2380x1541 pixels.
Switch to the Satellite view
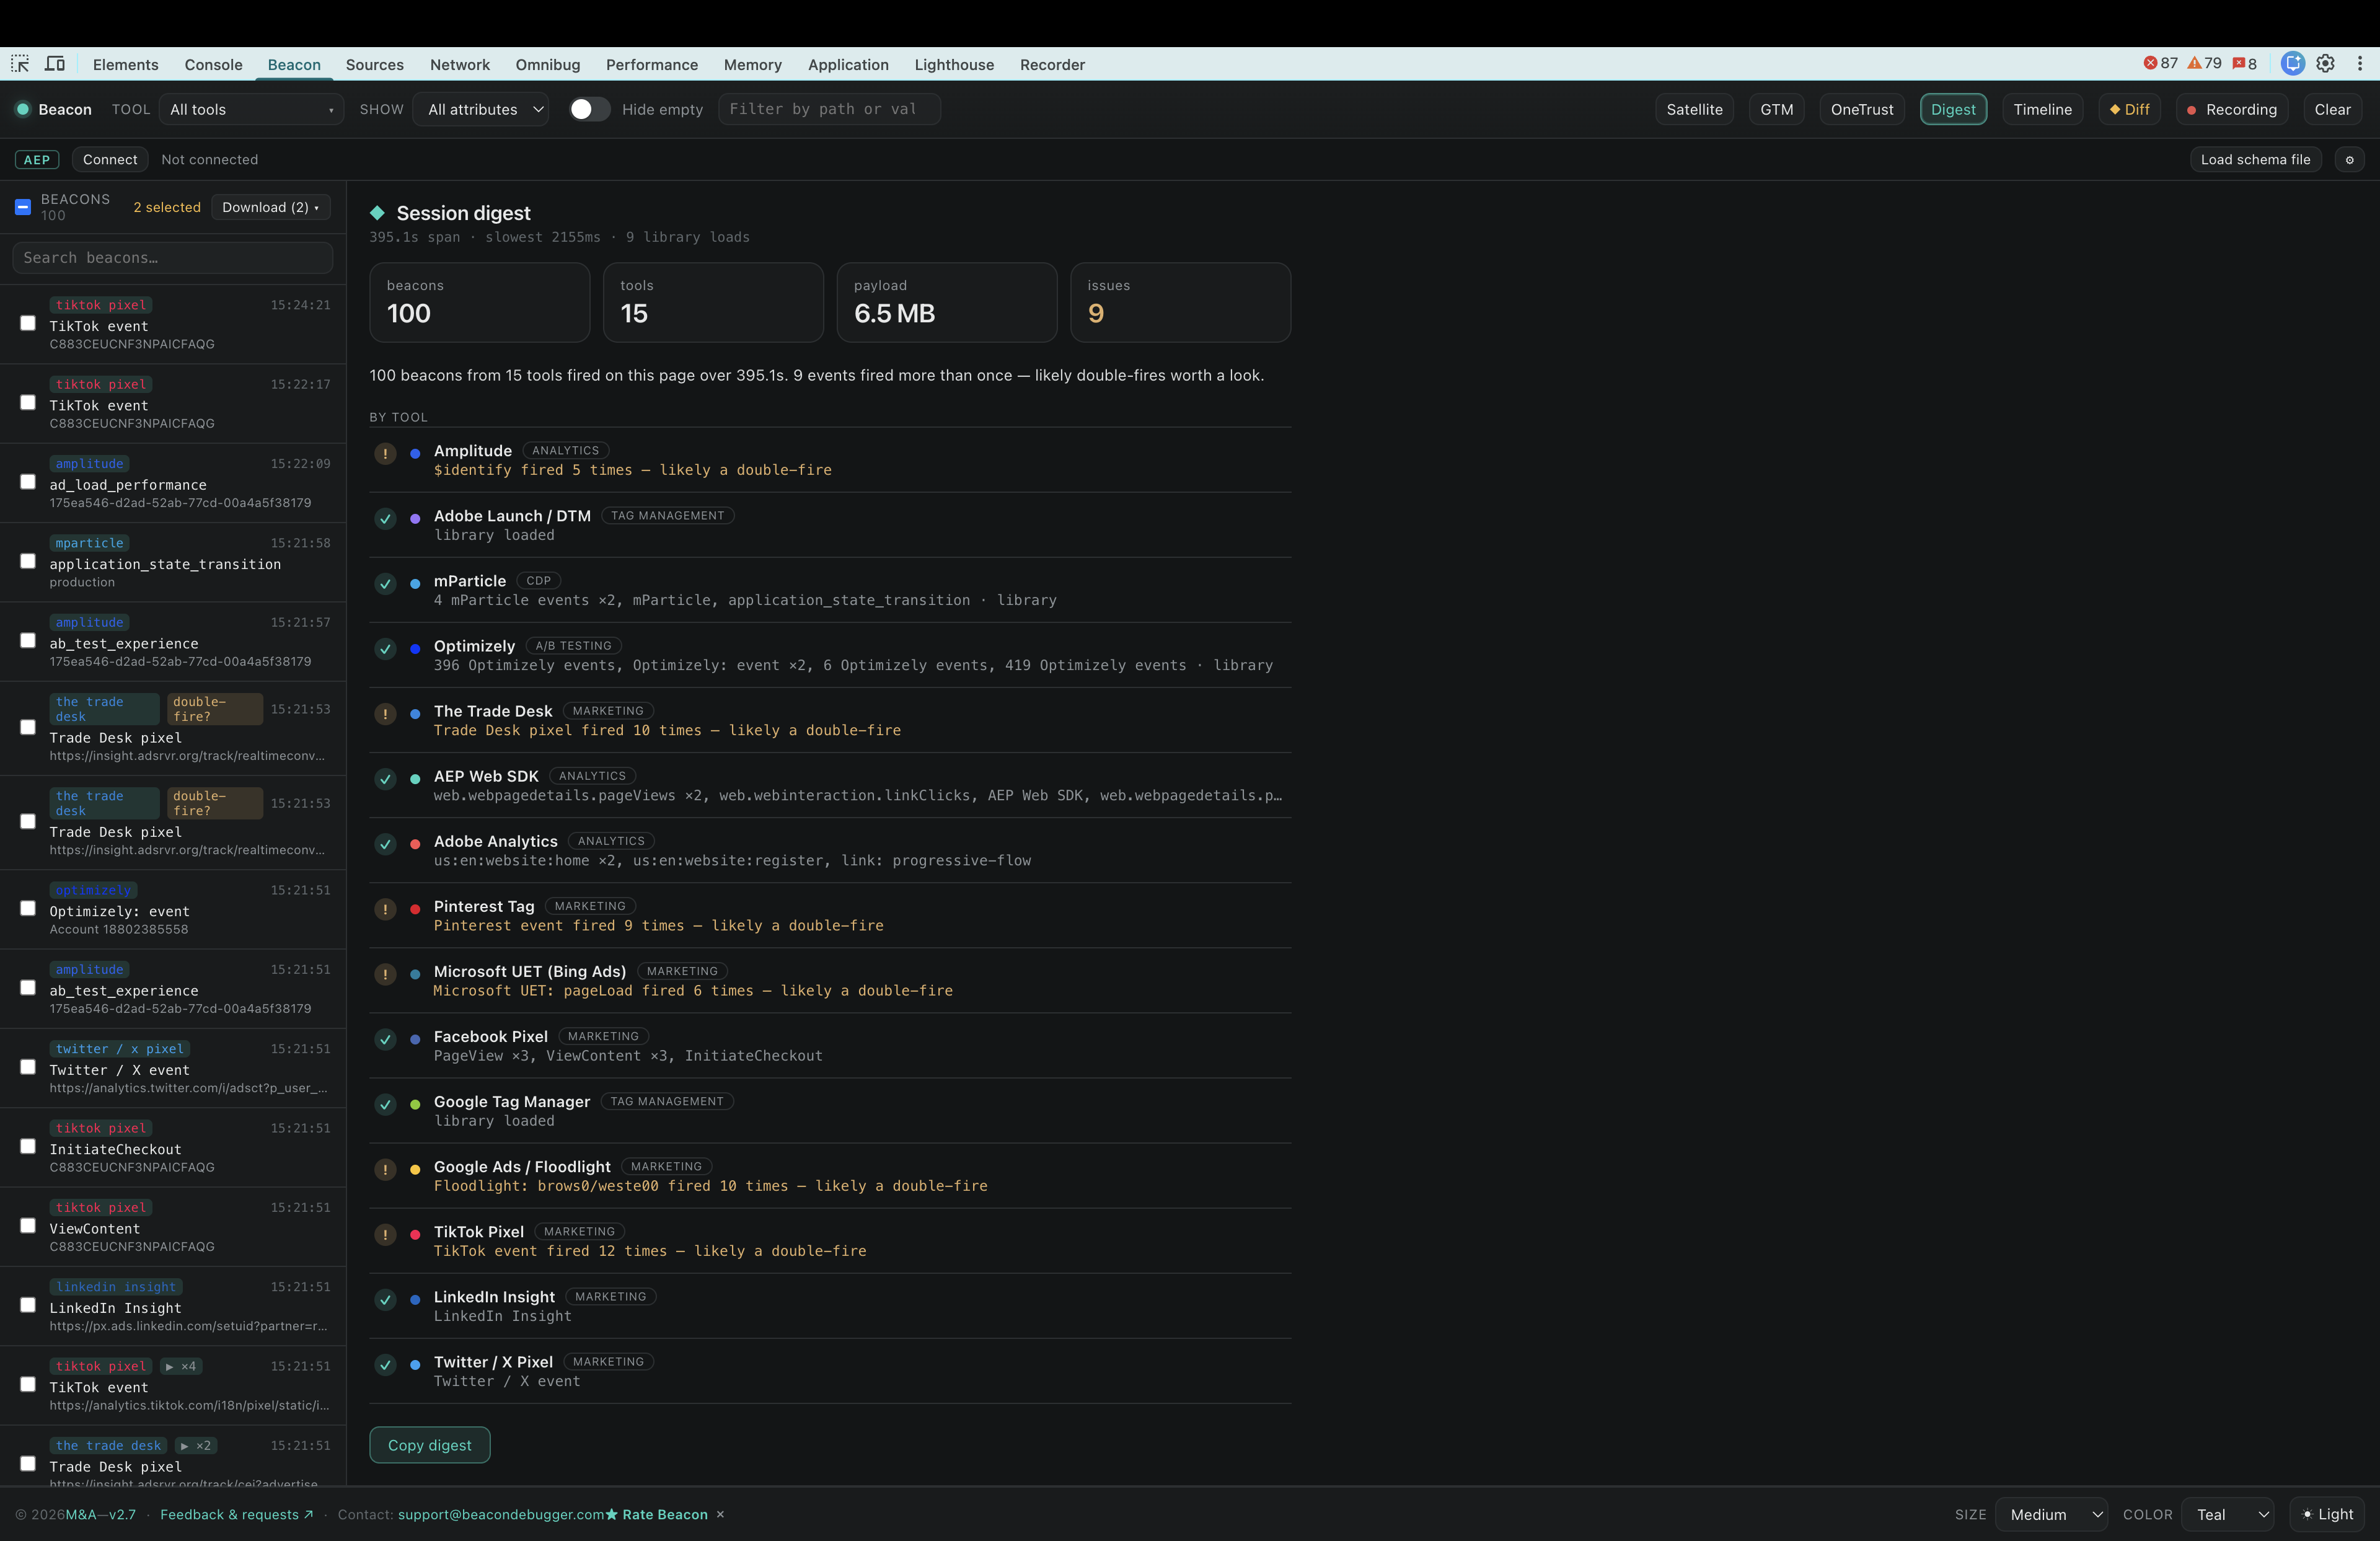[x=1695, y=110]
